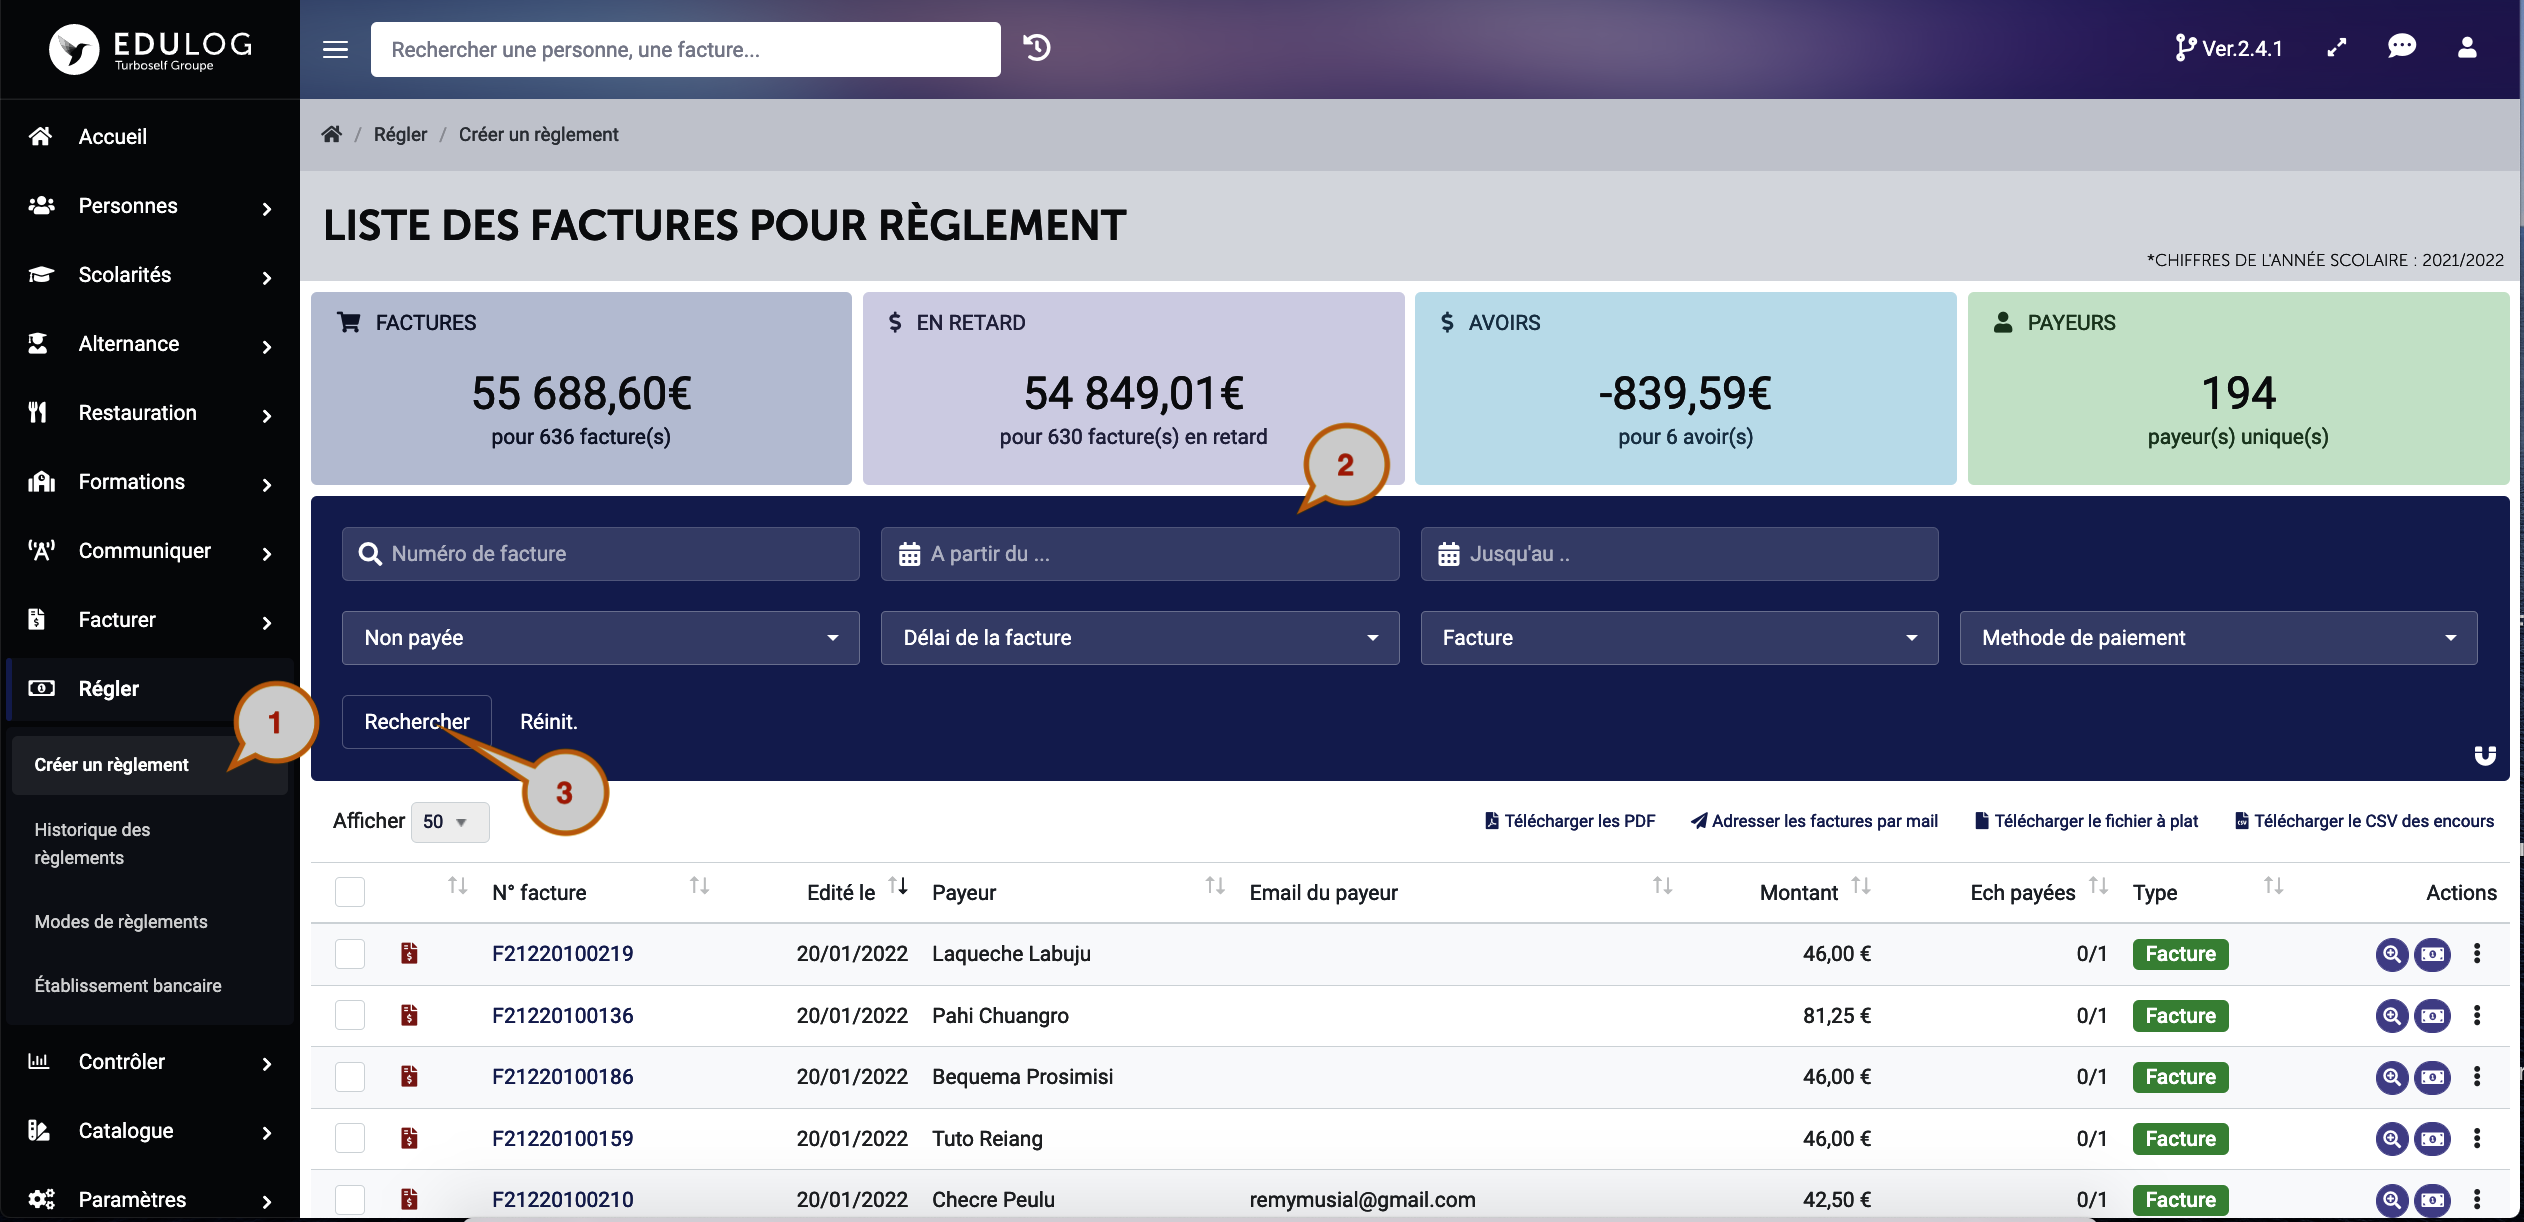Go to Accueil in sidebar
Screen dimensions: 2524x1222
(150, 137)
